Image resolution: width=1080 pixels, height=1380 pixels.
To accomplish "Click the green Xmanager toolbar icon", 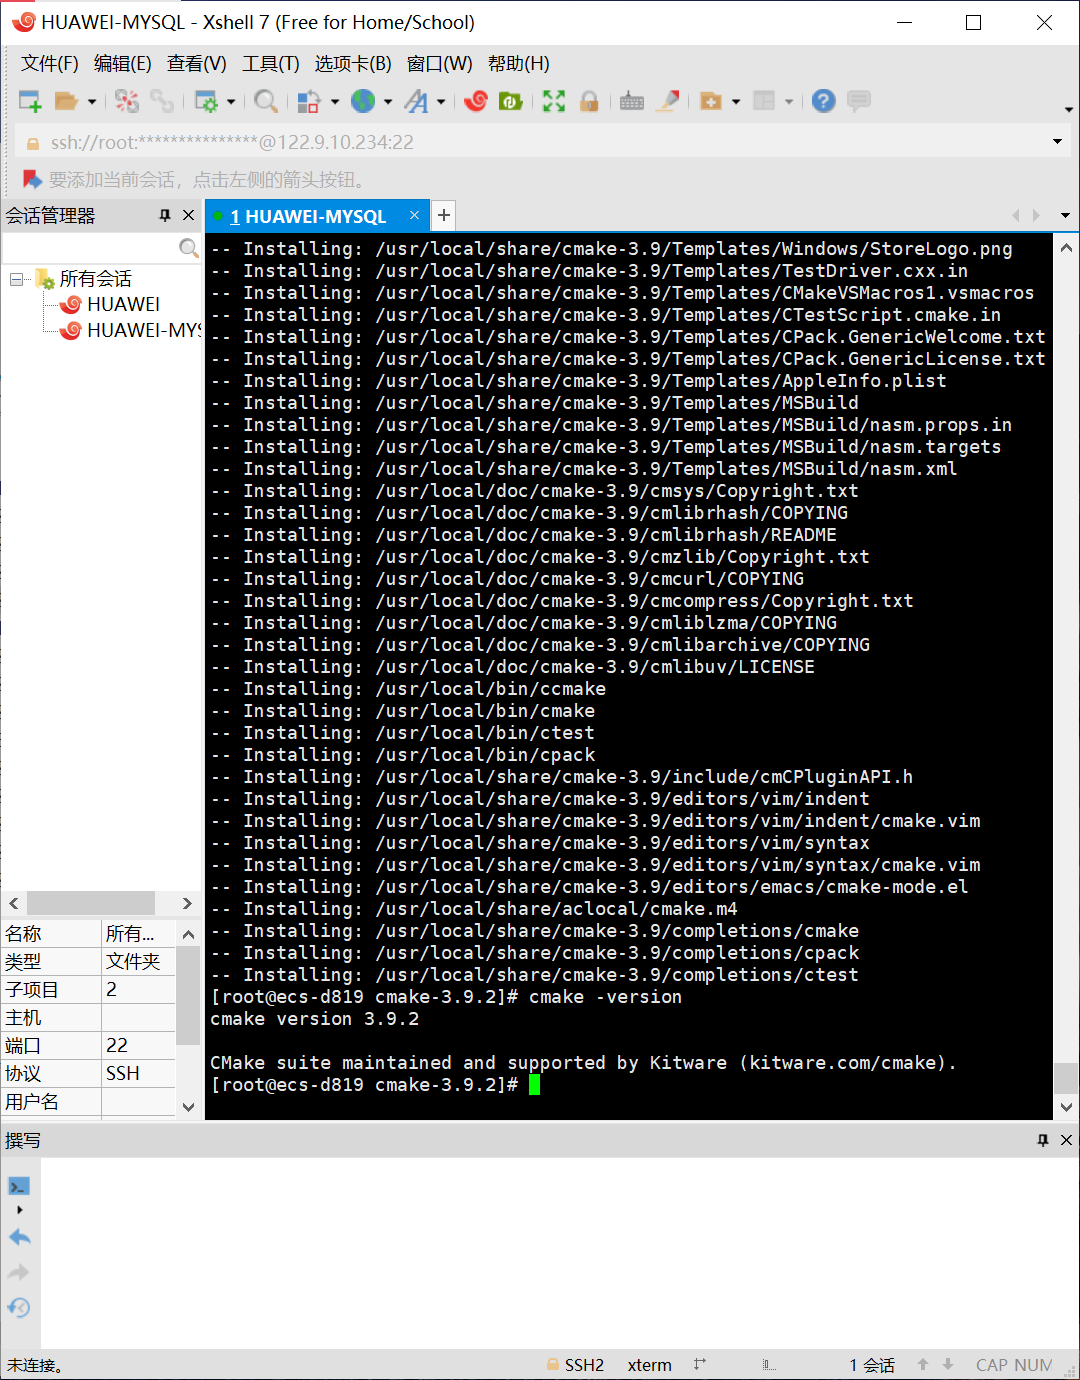I will (x=511, y=100).
